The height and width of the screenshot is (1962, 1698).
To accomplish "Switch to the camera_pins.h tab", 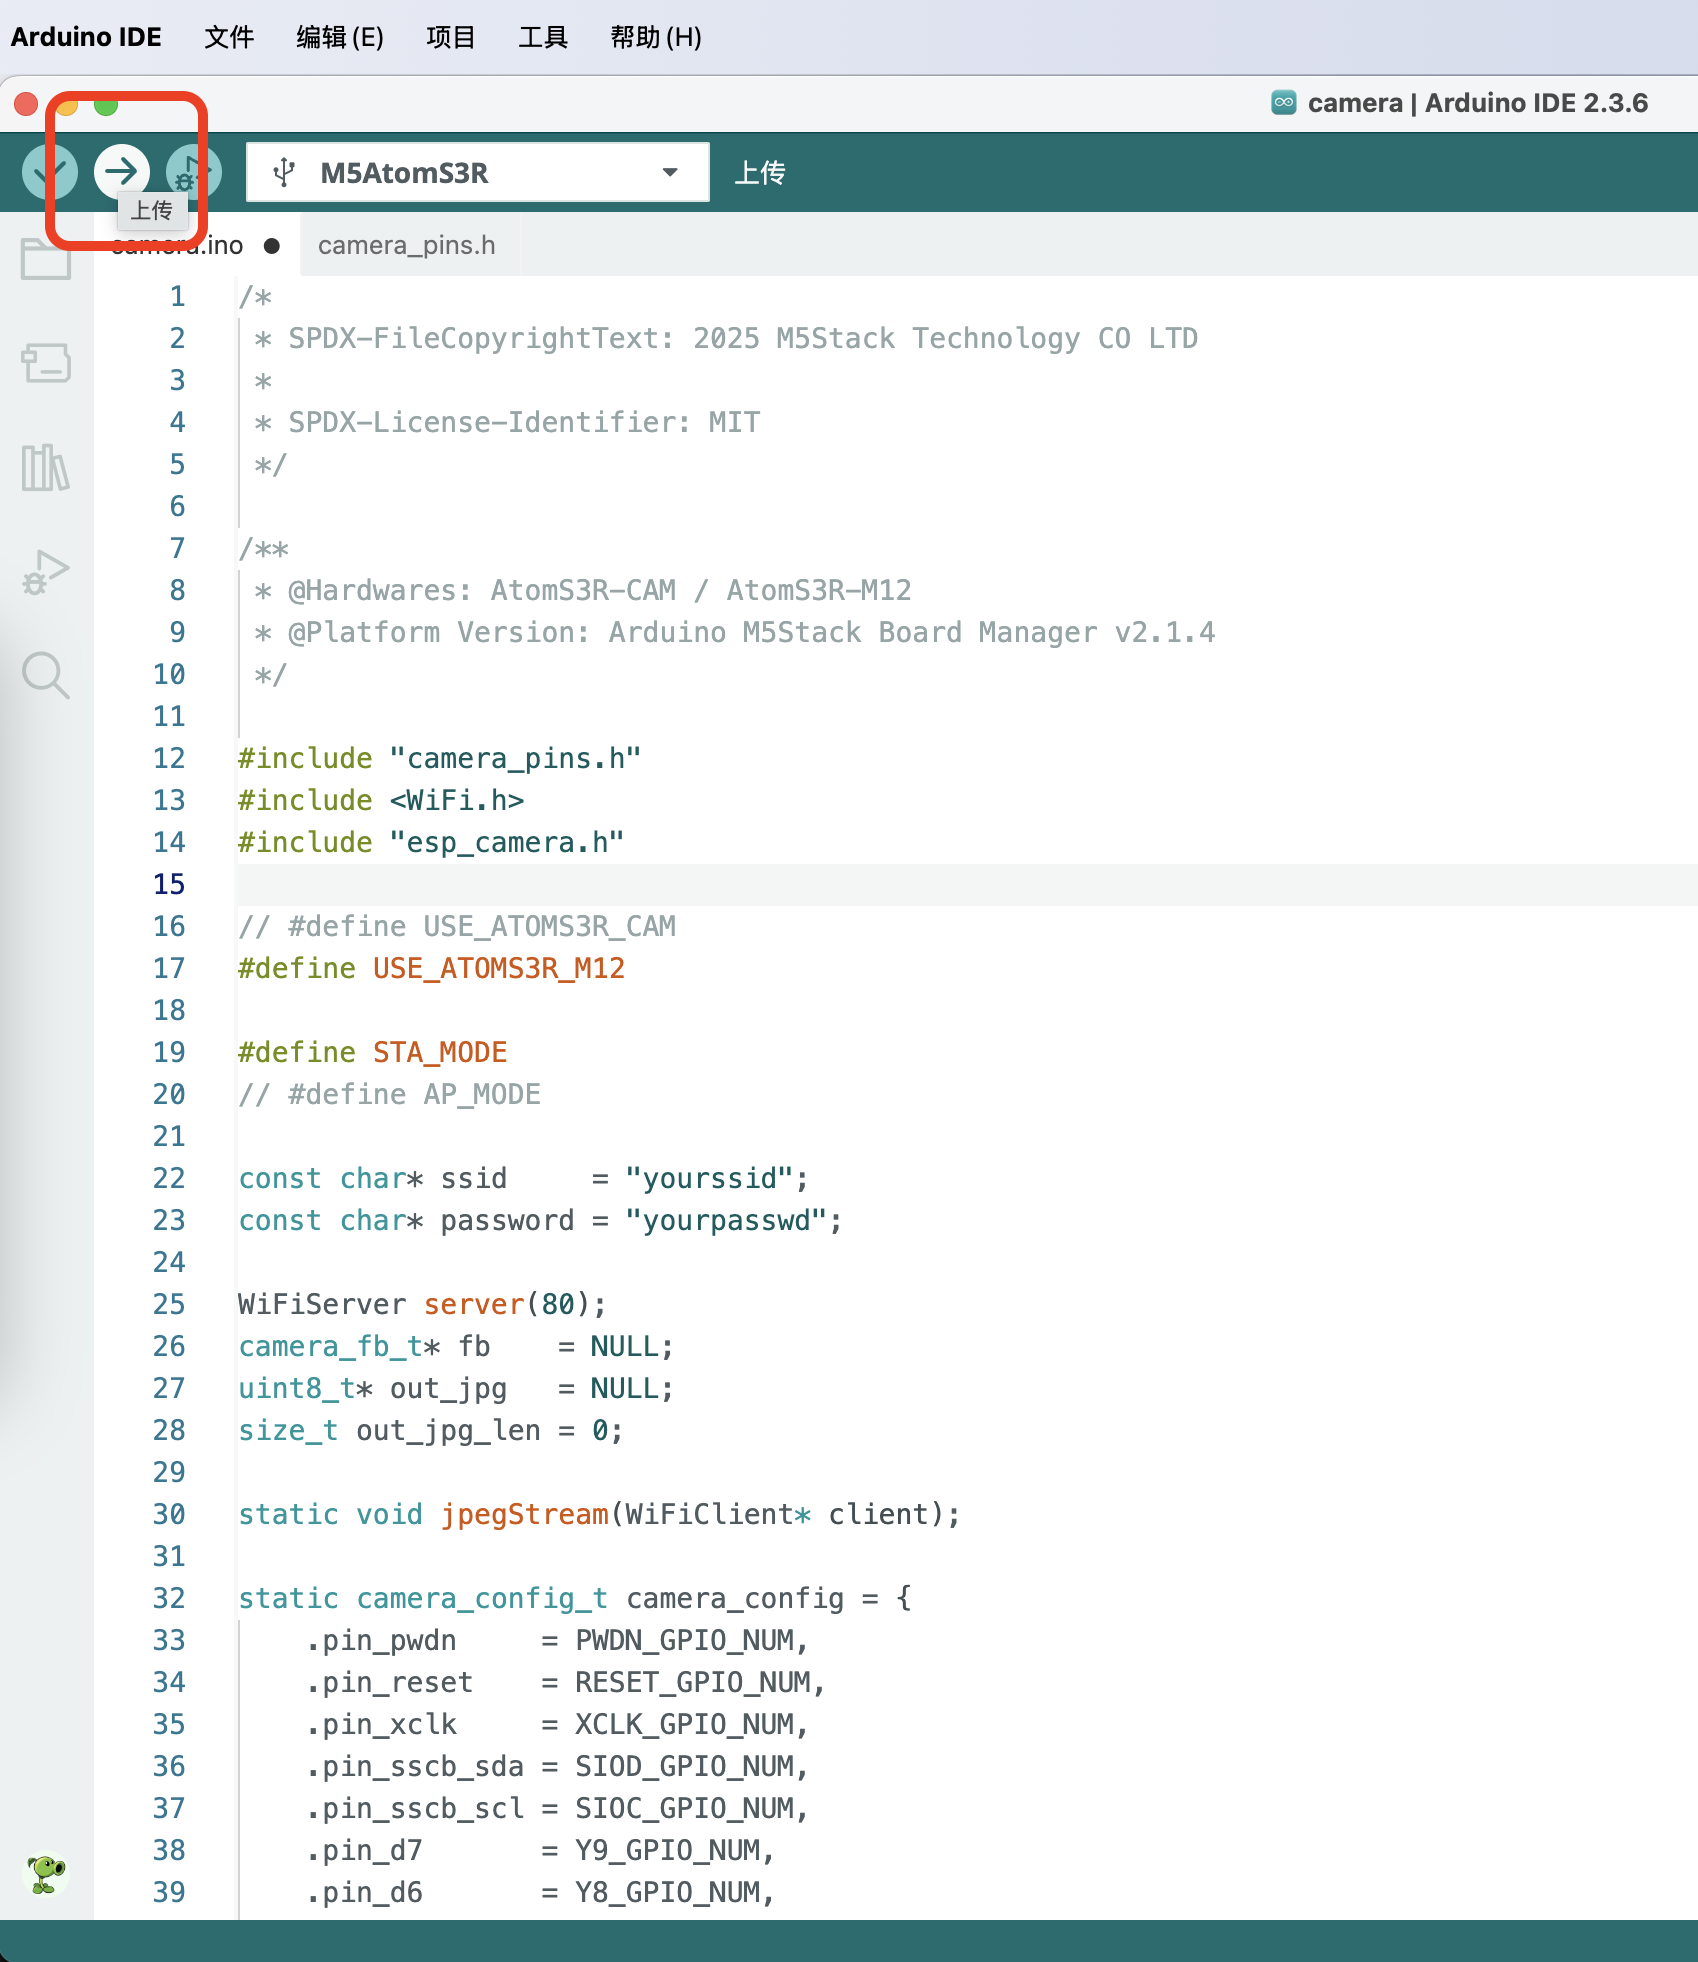I will [x=407, y=245].
